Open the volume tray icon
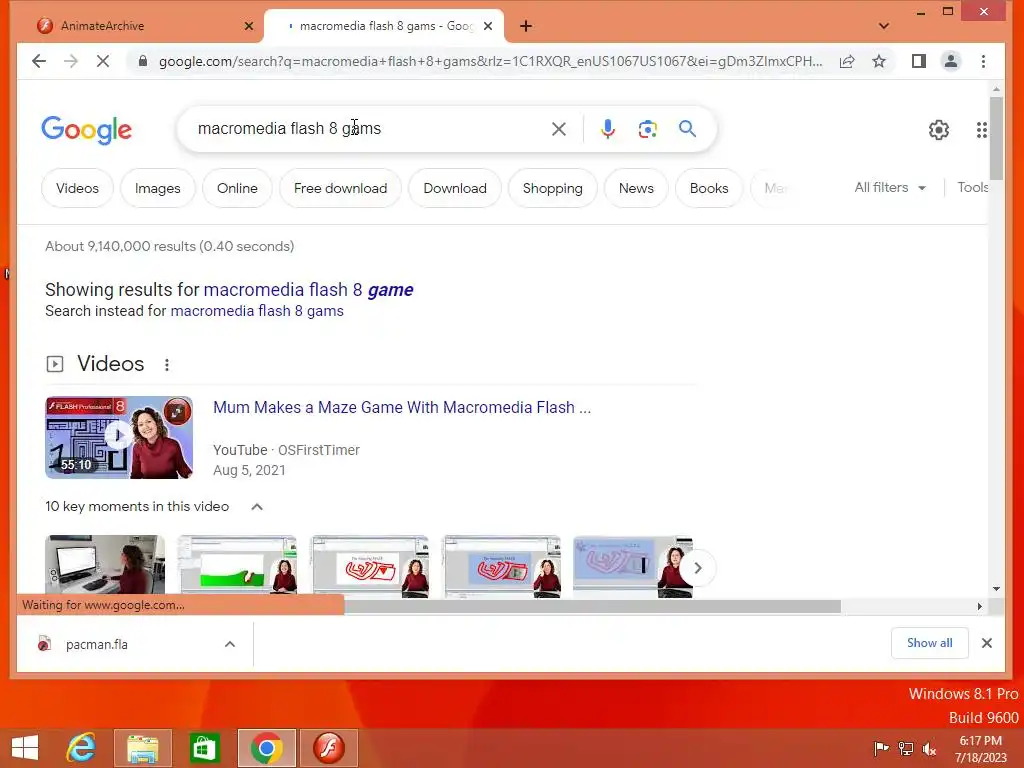Screen dimensions: 1024x768 click(x=929, y=748)
